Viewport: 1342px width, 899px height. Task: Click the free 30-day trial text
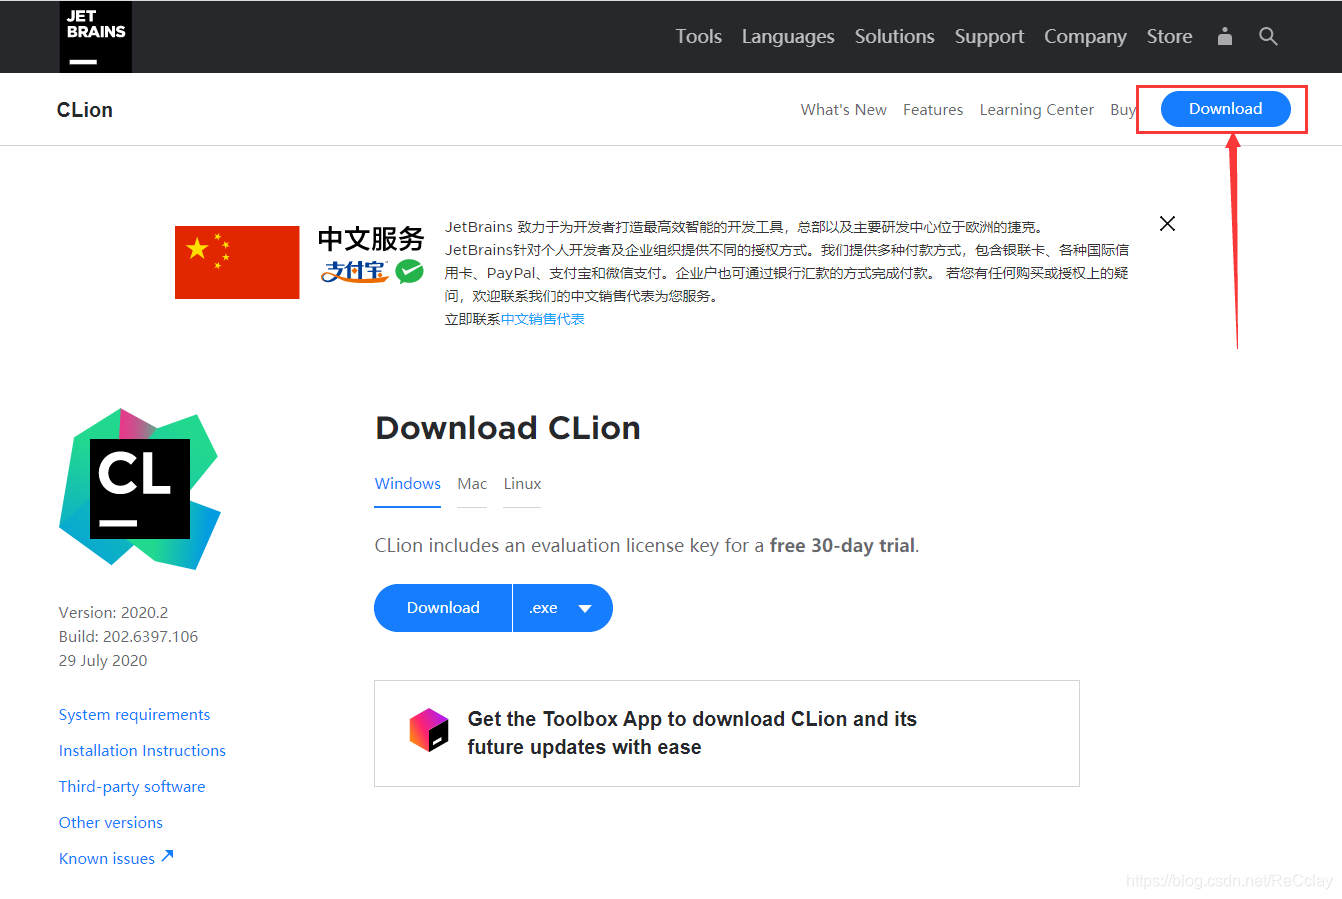[x=842, y=545]
